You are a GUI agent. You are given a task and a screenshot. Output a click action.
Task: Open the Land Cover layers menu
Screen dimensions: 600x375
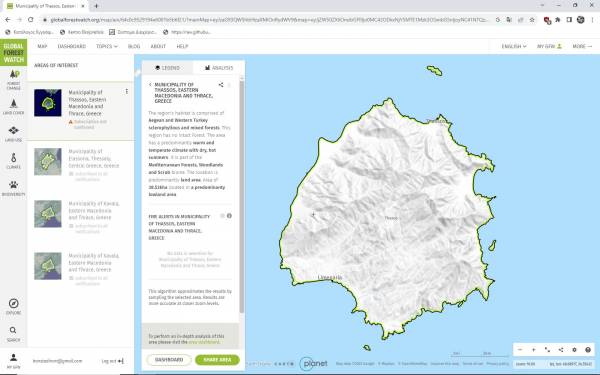(13, 107)
